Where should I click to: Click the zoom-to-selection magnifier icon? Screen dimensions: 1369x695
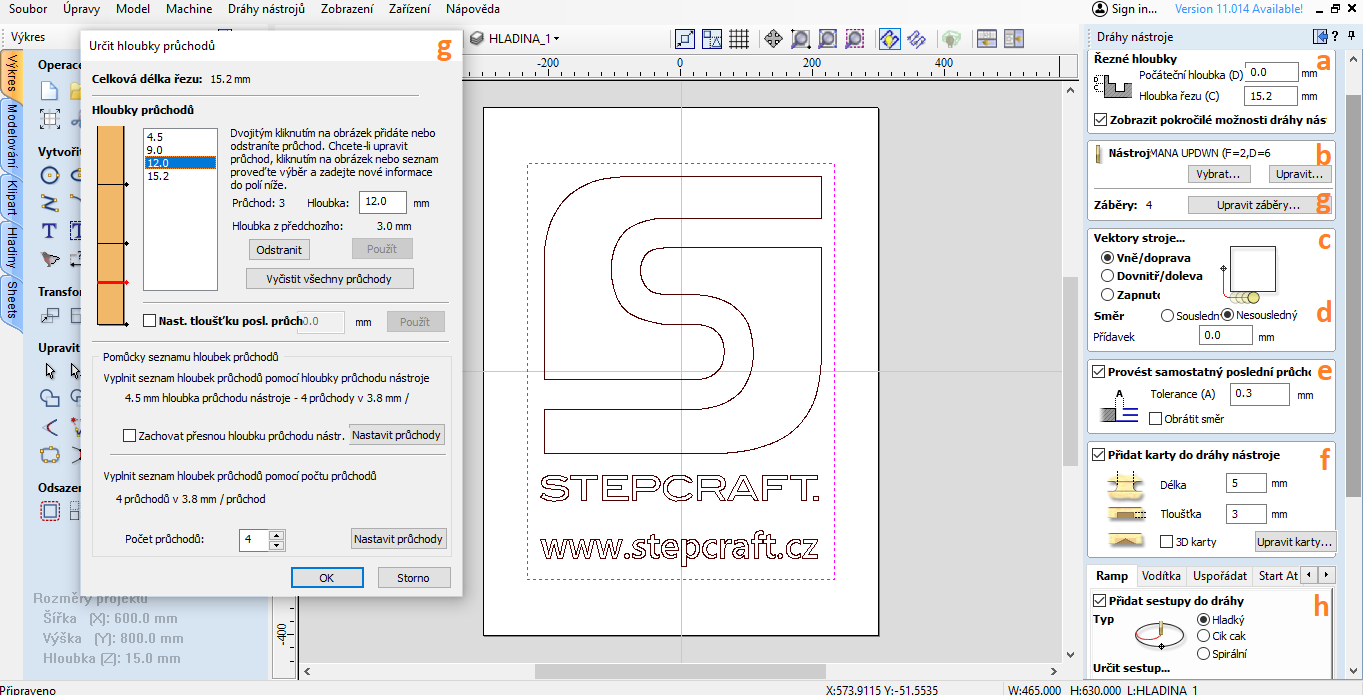[854, 39]
